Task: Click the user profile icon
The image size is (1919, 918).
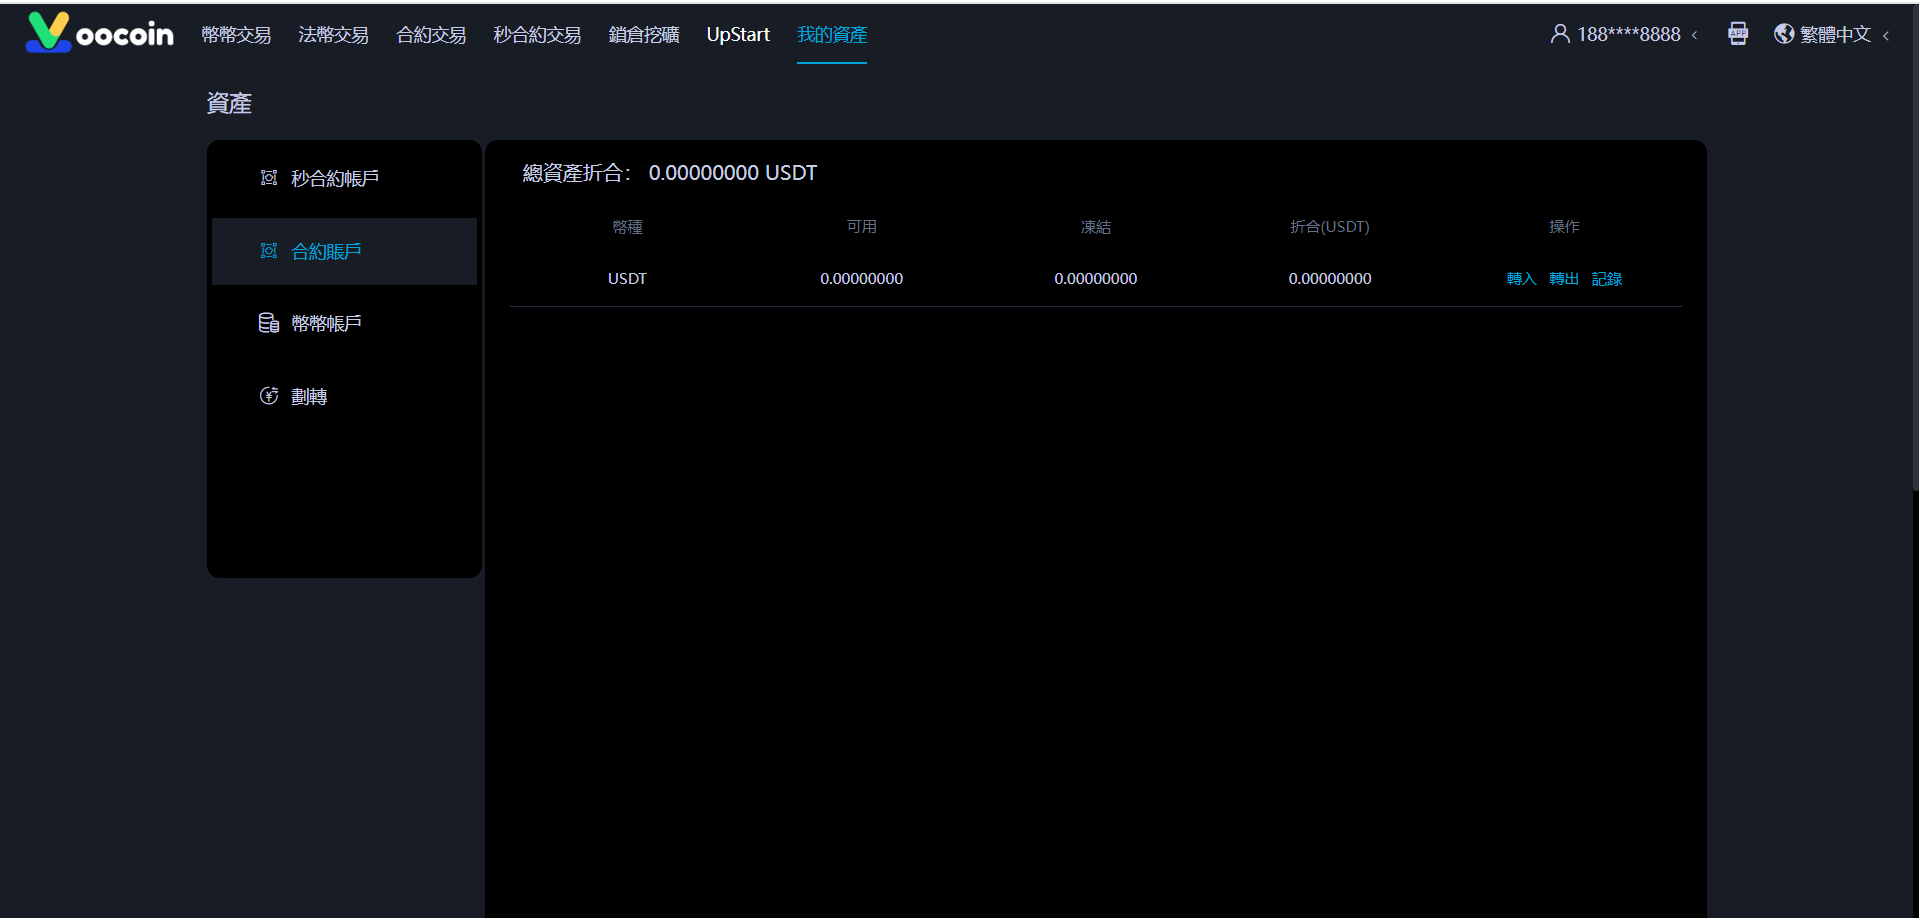Action: click(1559, 34)
